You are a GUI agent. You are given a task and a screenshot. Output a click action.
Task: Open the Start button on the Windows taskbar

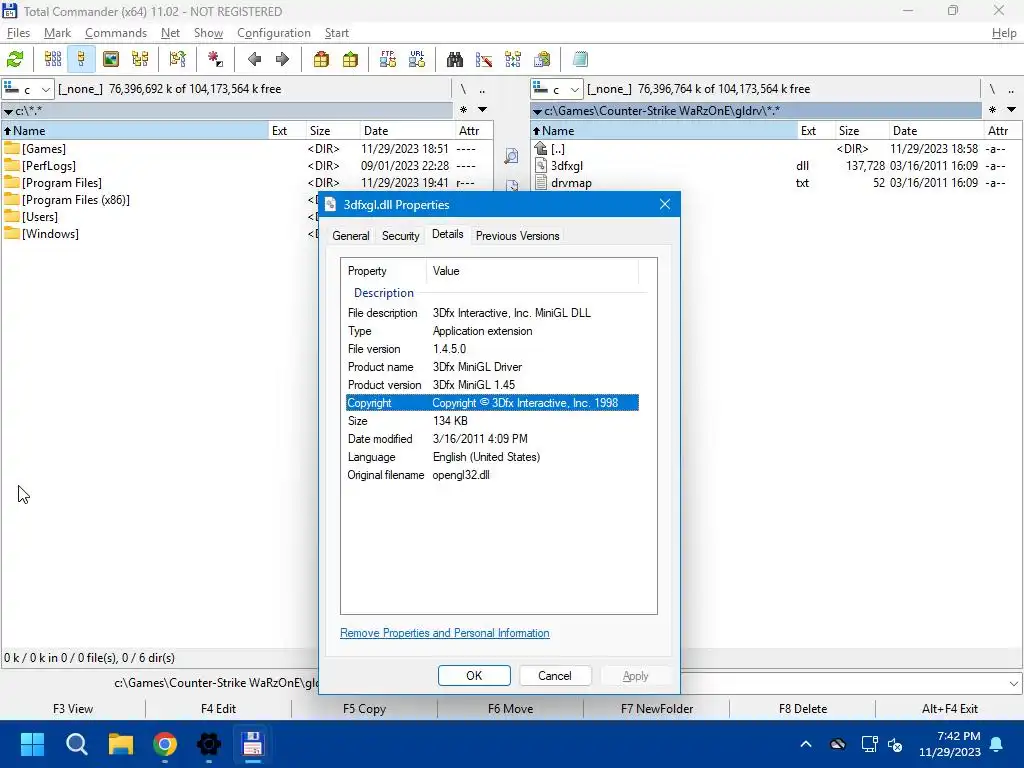(32, 744)
